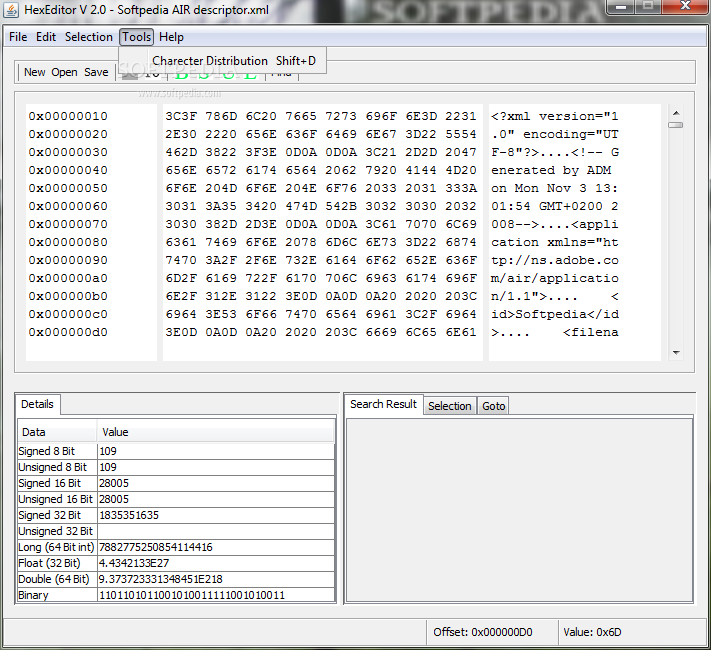711x650 pixels.
Task: Click ASCII text 'enerated by ADM'
Action: pyautogui.click(x=551, y=170)
